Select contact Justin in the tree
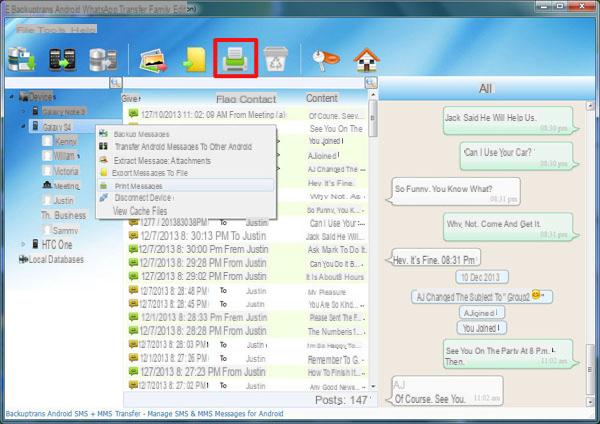The width and height of the screenshot is (600, 424). tap(64, 201)
